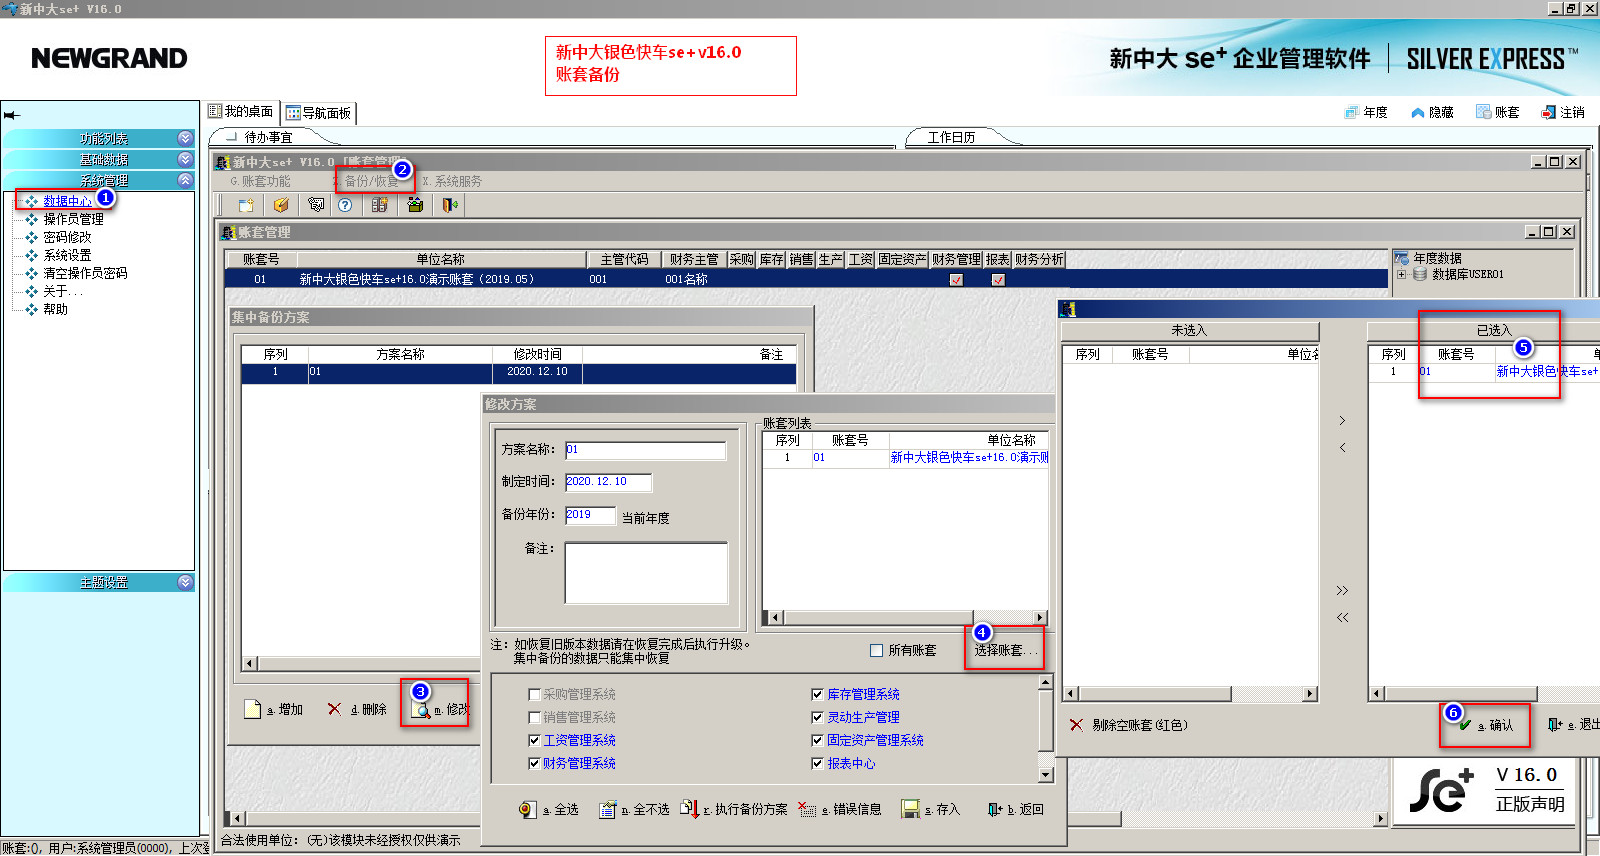
Task: Collapse the 系统管理 sidebar section
Action: pos(185,180)
